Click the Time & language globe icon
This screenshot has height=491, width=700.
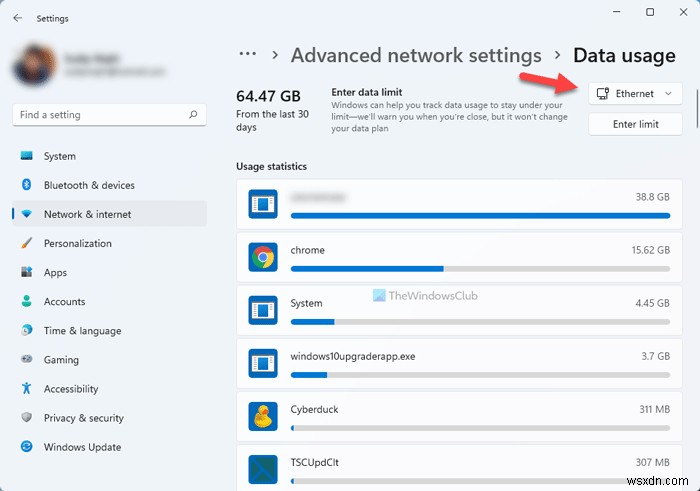point(27,330)
